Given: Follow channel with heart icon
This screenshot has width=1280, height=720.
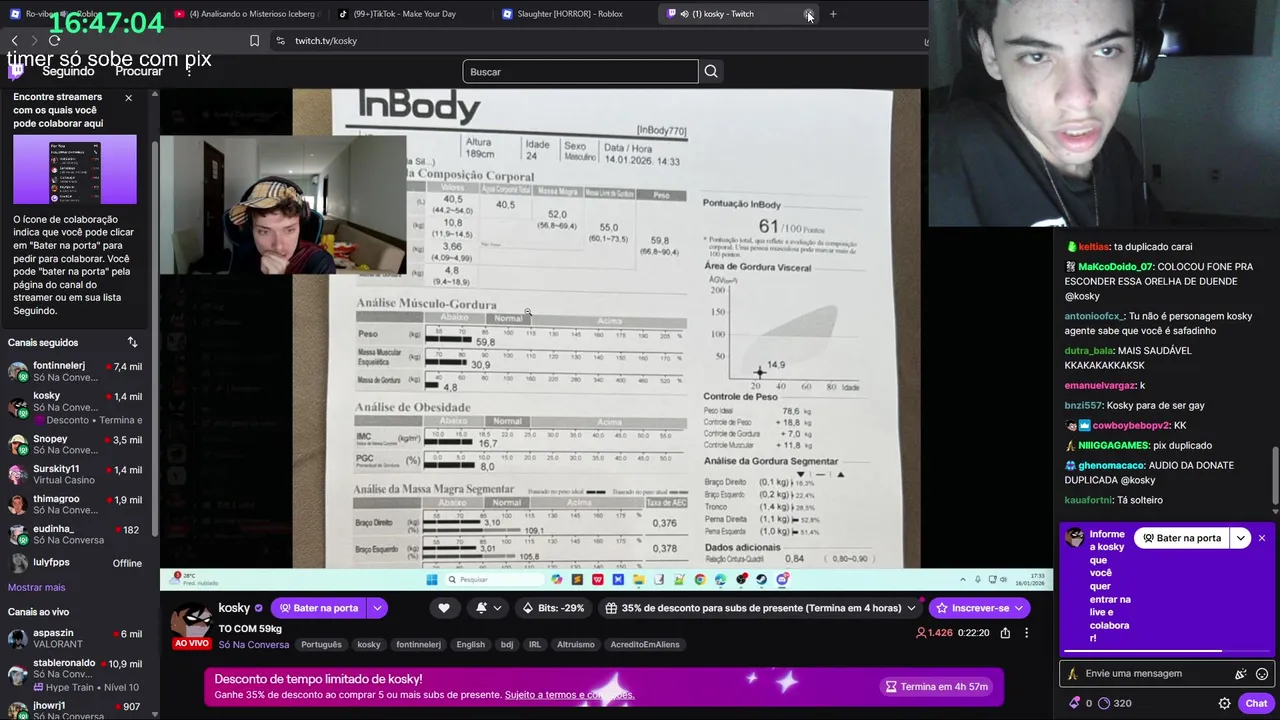Looking at the screenshot, I should (444, 608).
